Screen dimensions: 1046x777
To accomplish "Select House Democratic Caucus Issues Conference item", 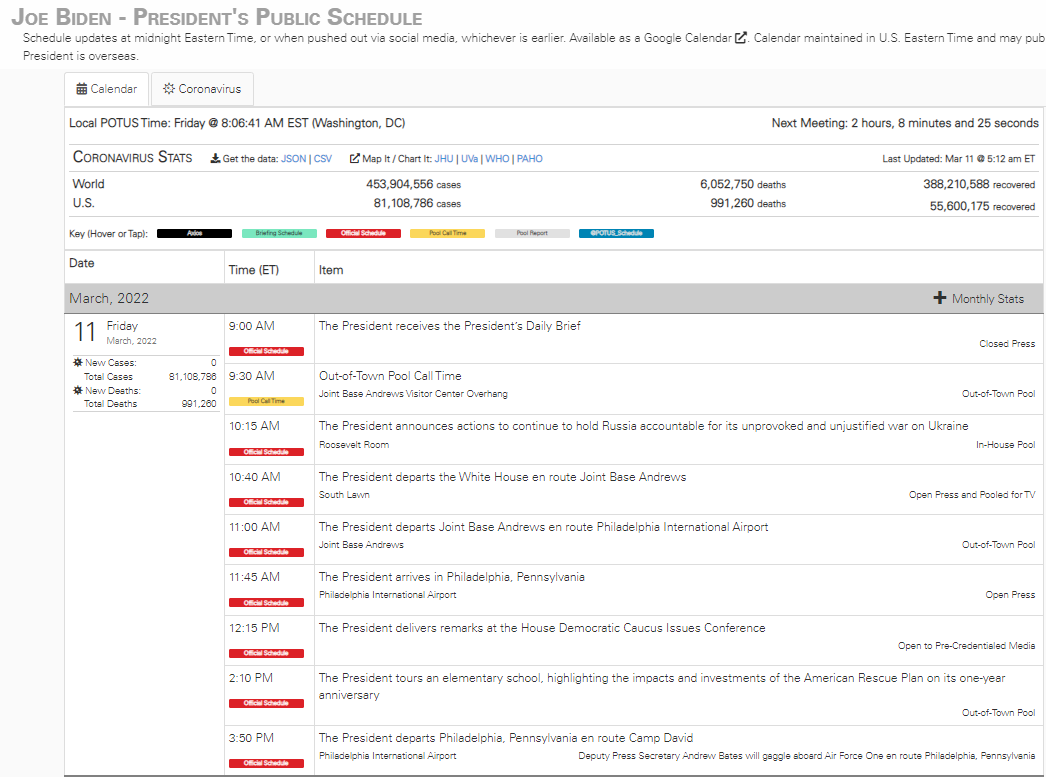I will (x=542, y=628).
